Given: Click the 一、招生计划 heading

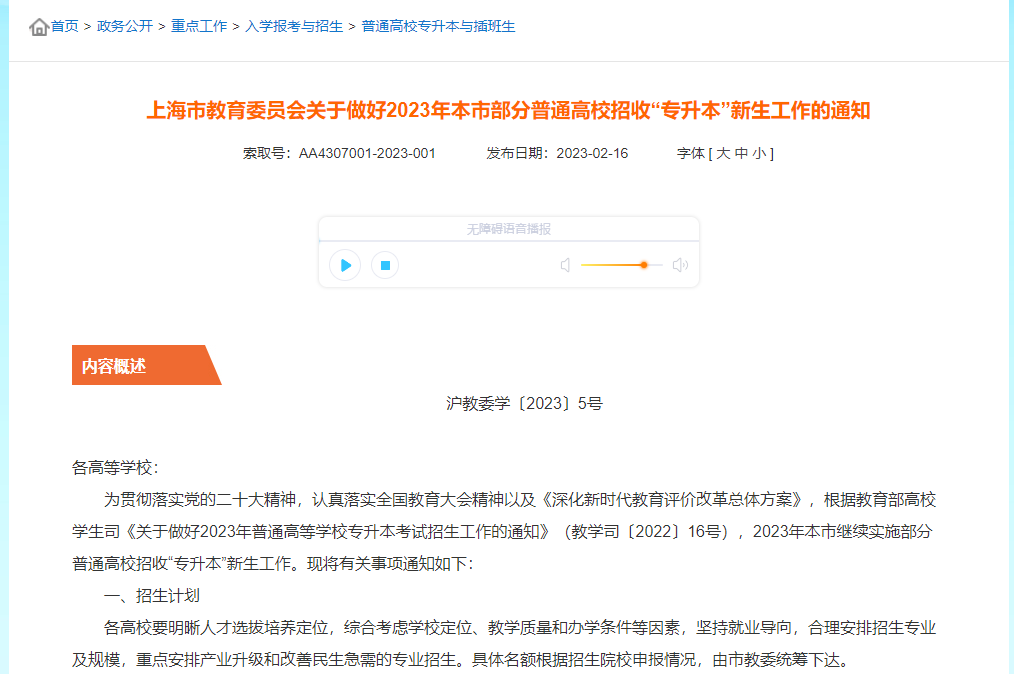Looking at the screenshot, I should point(152,596).
